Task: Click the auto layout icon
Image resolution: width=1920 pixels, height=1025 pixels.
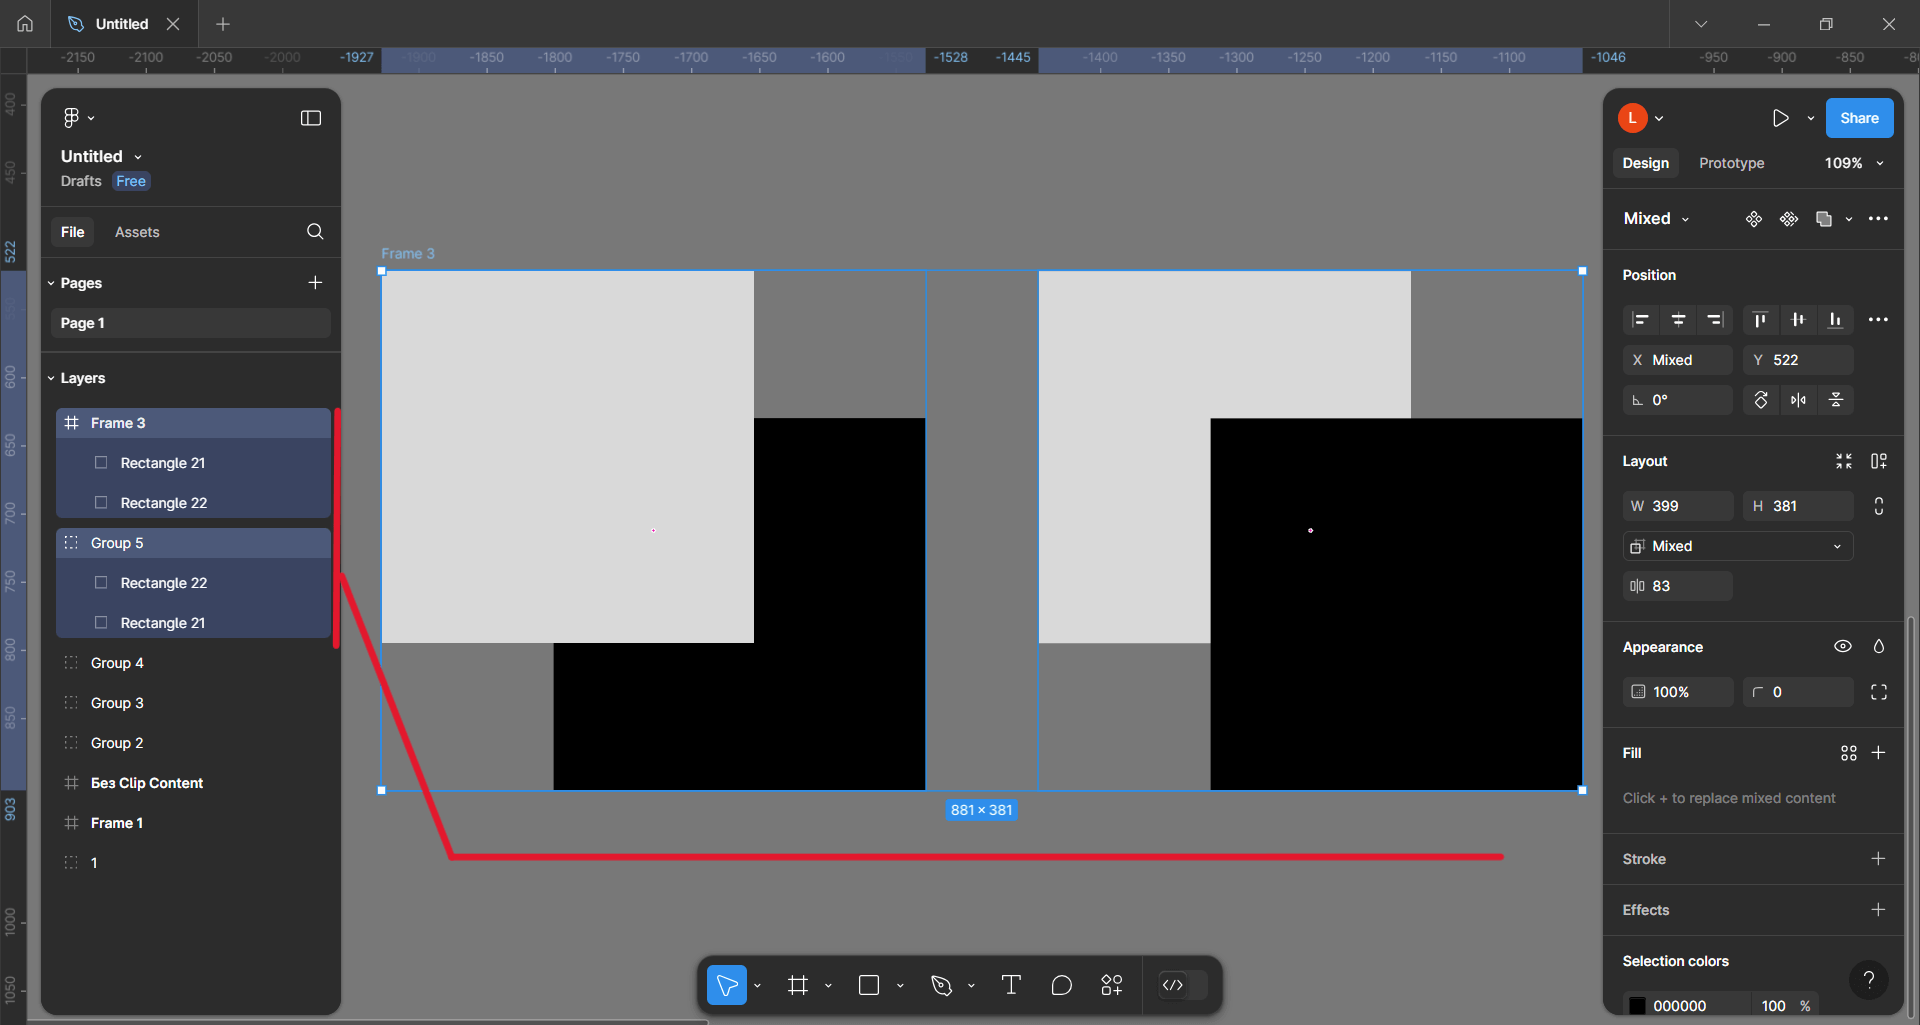Action: tap(1879, 461)
